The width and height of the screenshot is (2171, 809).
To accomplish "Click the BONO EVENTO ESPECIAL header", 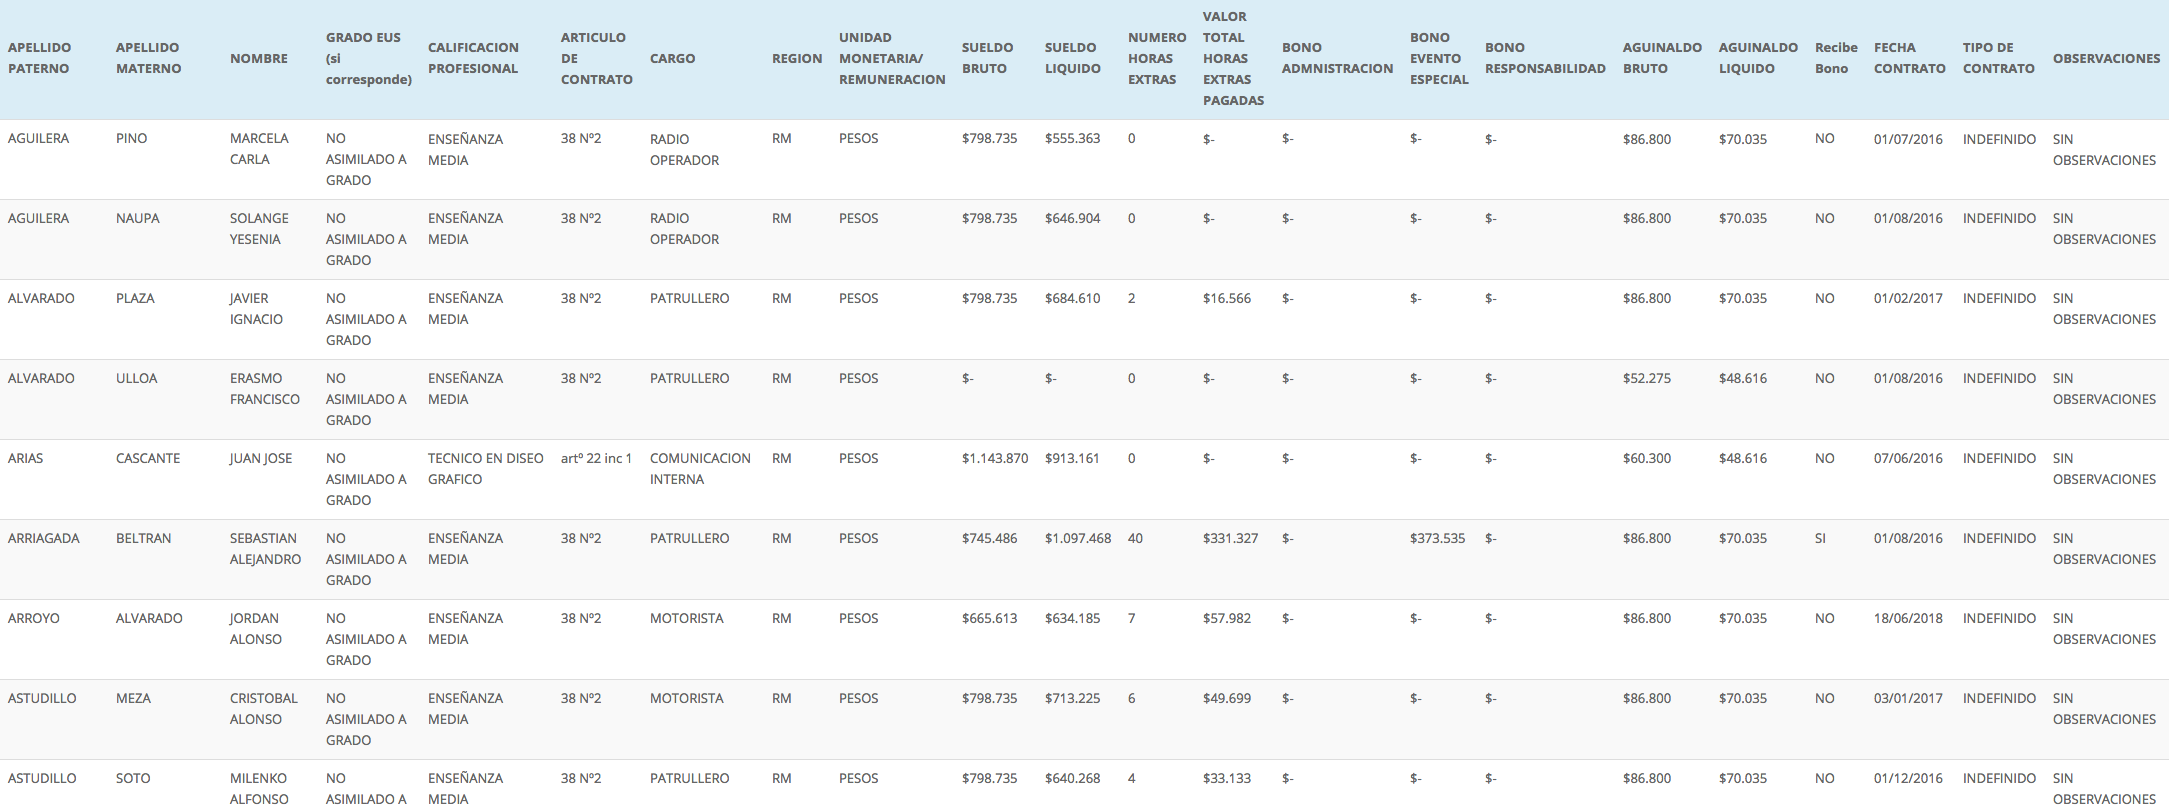I will coord(1438,58).
